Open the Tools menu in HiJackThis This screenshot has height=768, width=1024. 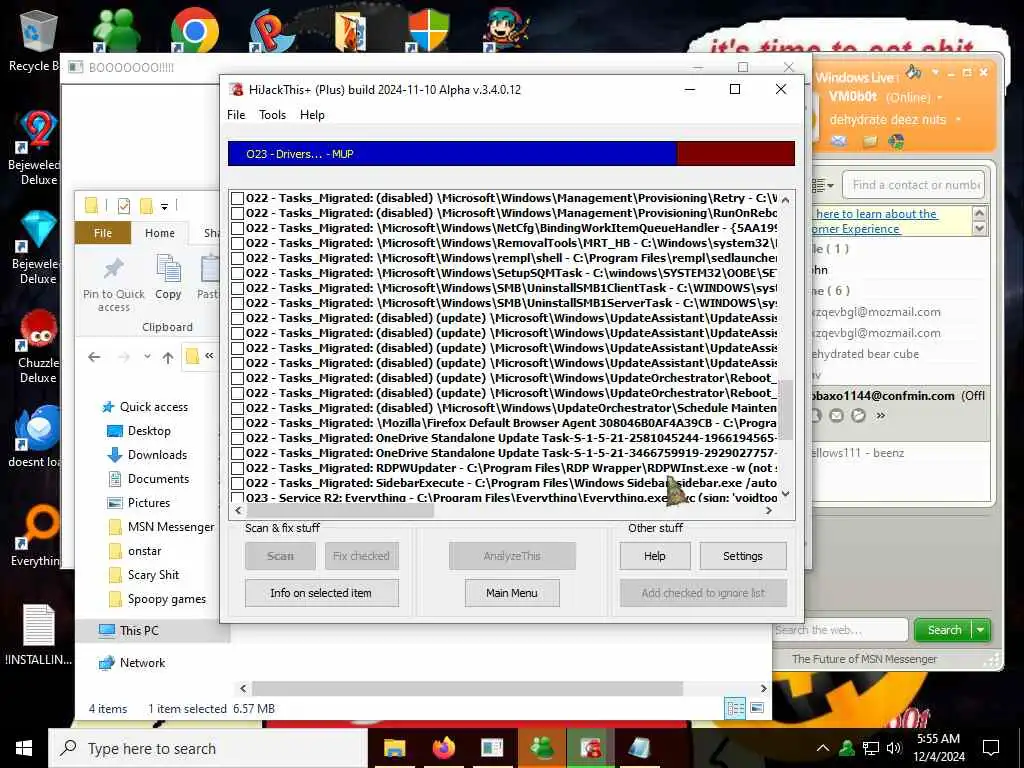272,115
